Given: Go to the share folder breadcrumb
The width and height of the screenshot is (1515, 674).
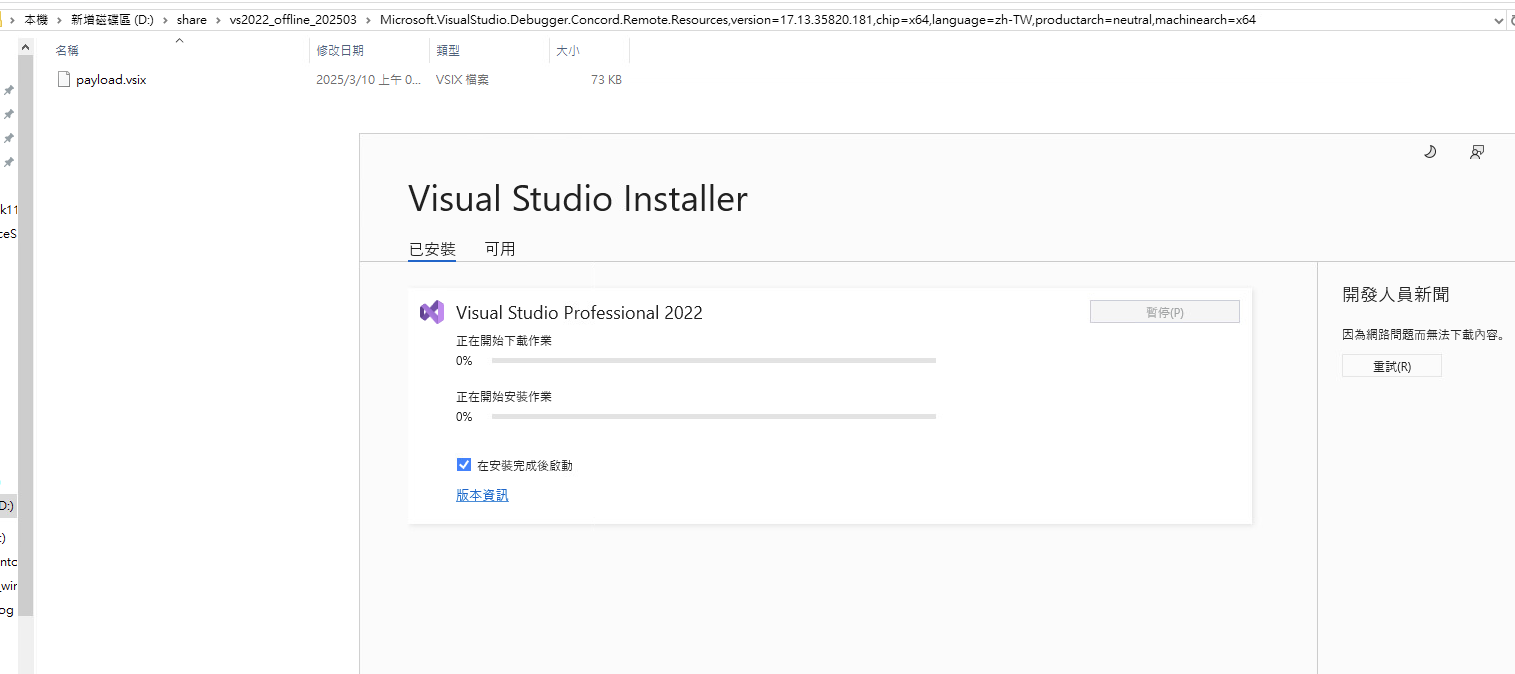Looking at the screenshot, I should pos(192,20).
